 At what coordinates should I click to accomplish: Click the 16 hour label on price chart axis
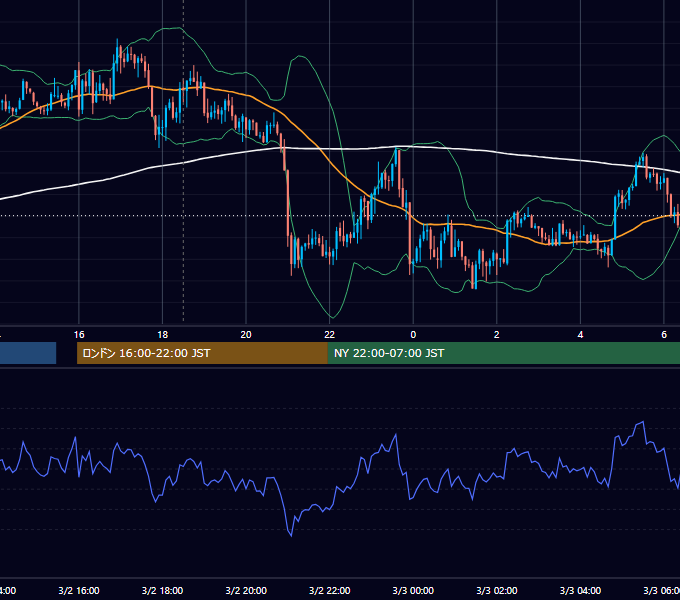click(79, 335)
